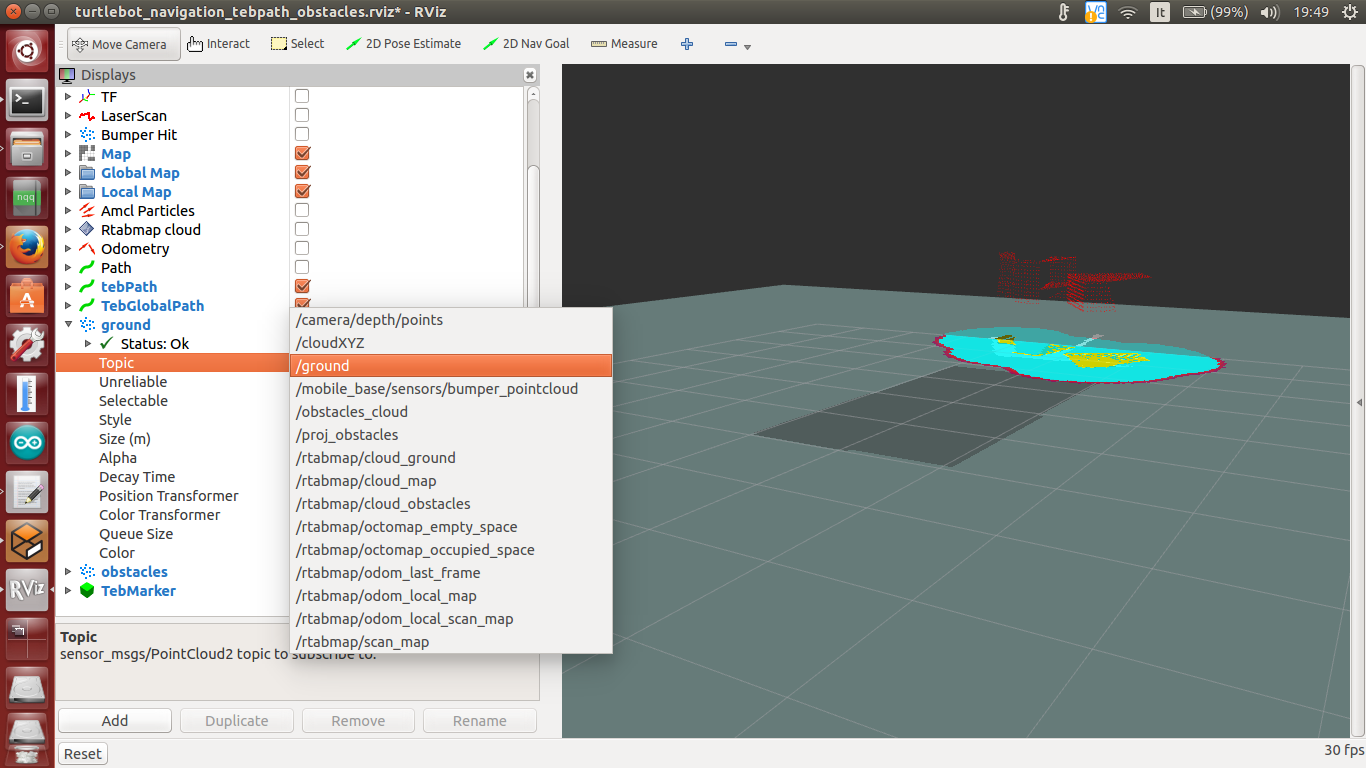The width and height of the screenshot is (1366, 768).
Task: Click the plus add-tool icon in toolbar
Action: click(687, 44)
